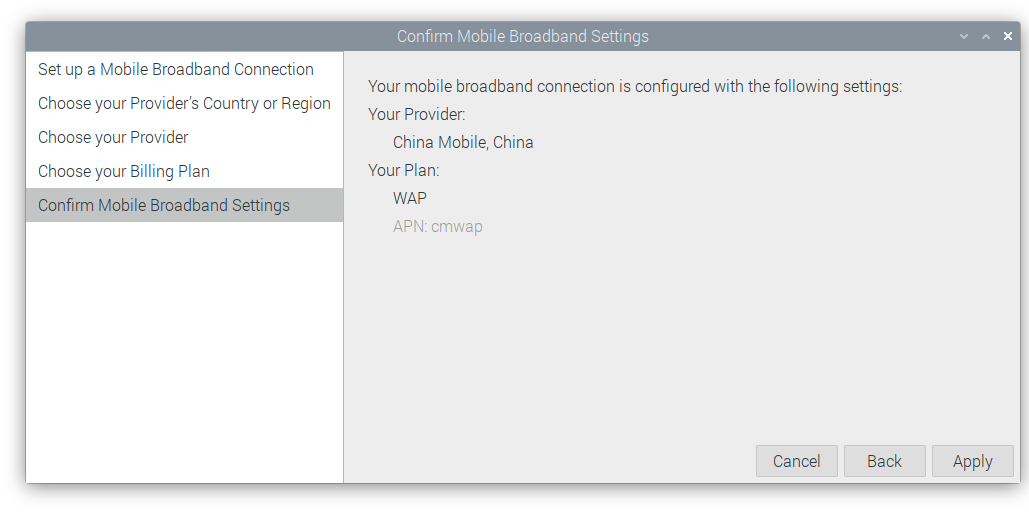Click the window title bar text

click(522, 36)
